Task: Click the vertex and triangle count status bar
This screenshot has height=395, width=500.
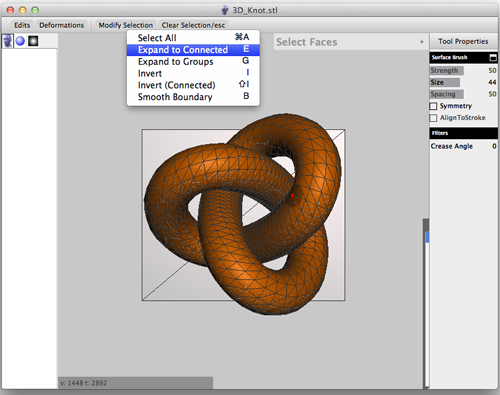Action: 136,383
